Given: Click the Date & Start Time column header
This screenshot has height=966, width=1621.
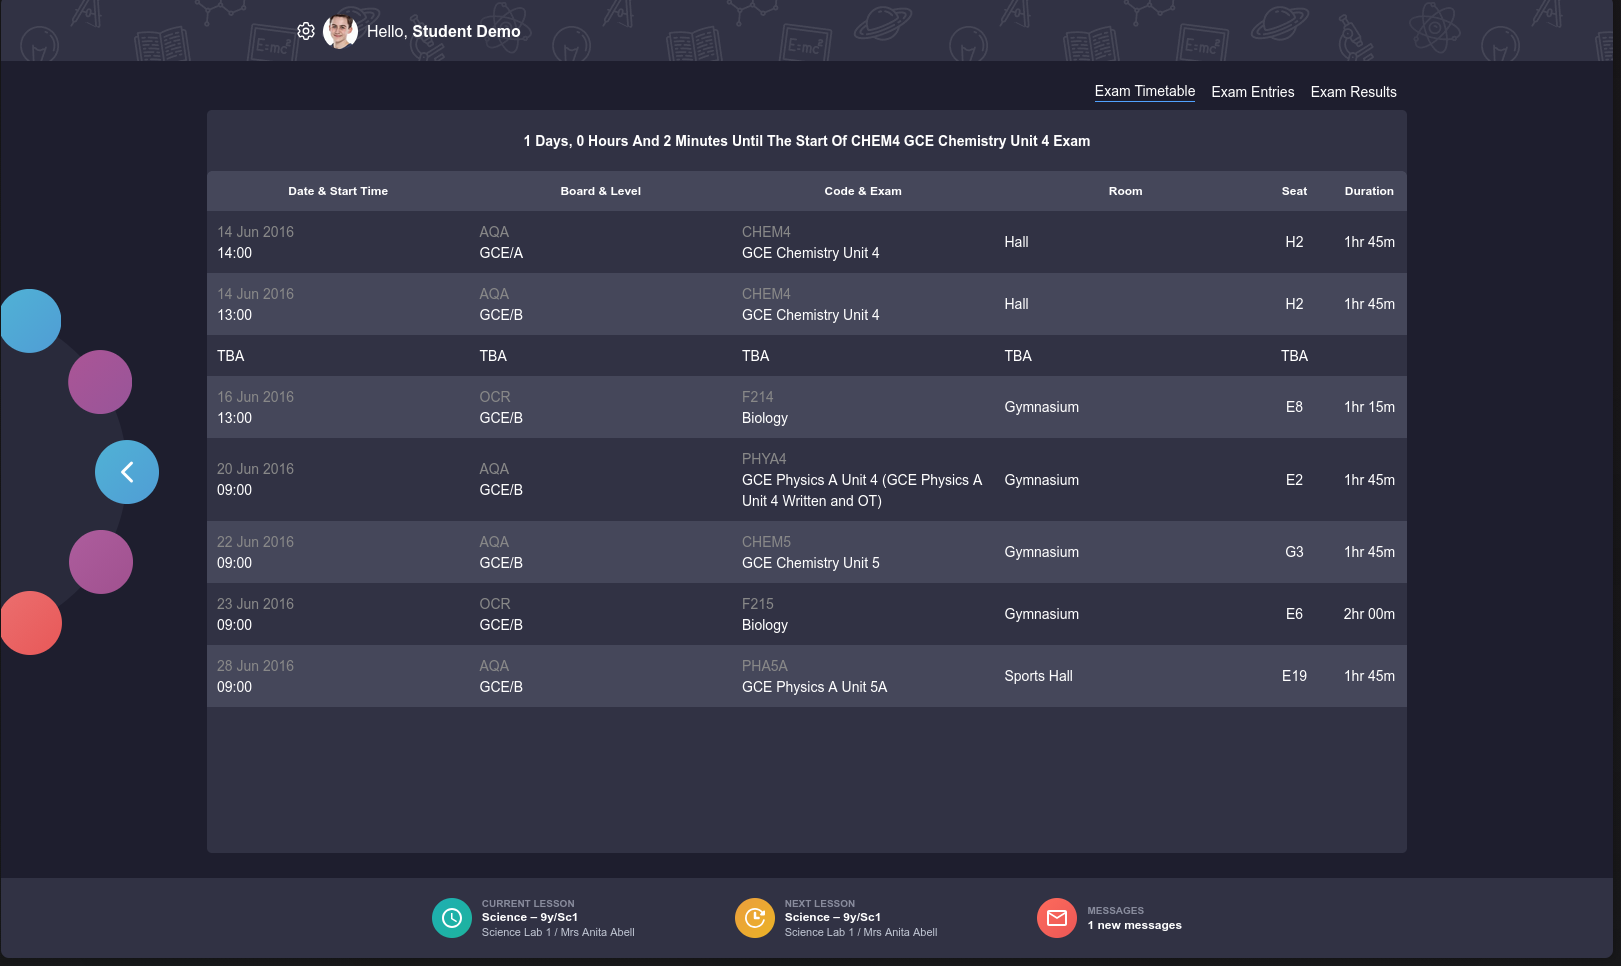Looking at the screenshot, I should (x=338, y=191).
